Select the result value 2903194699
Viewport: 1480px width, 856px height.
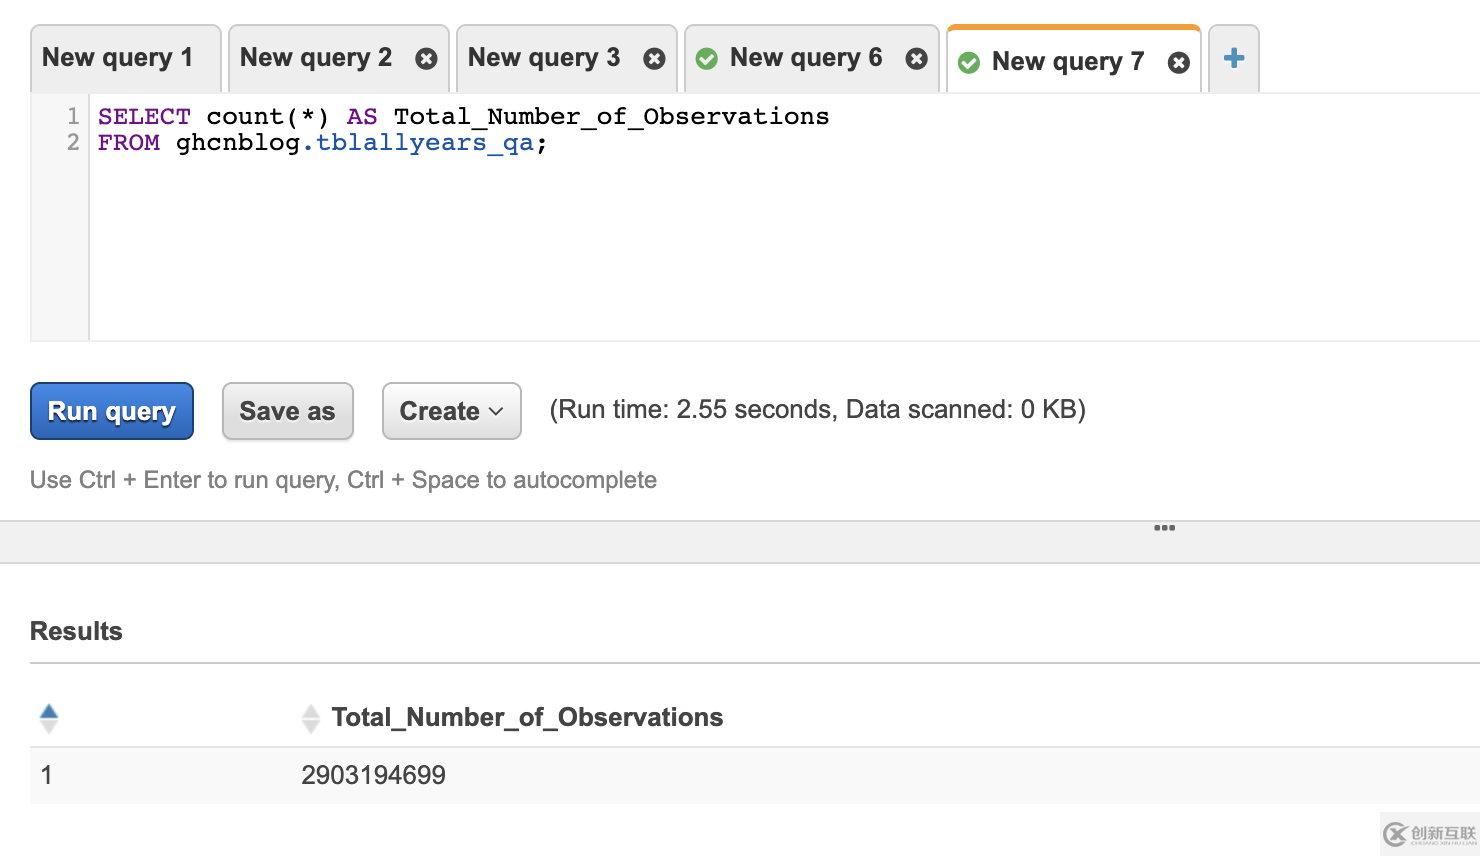[373, 775]
